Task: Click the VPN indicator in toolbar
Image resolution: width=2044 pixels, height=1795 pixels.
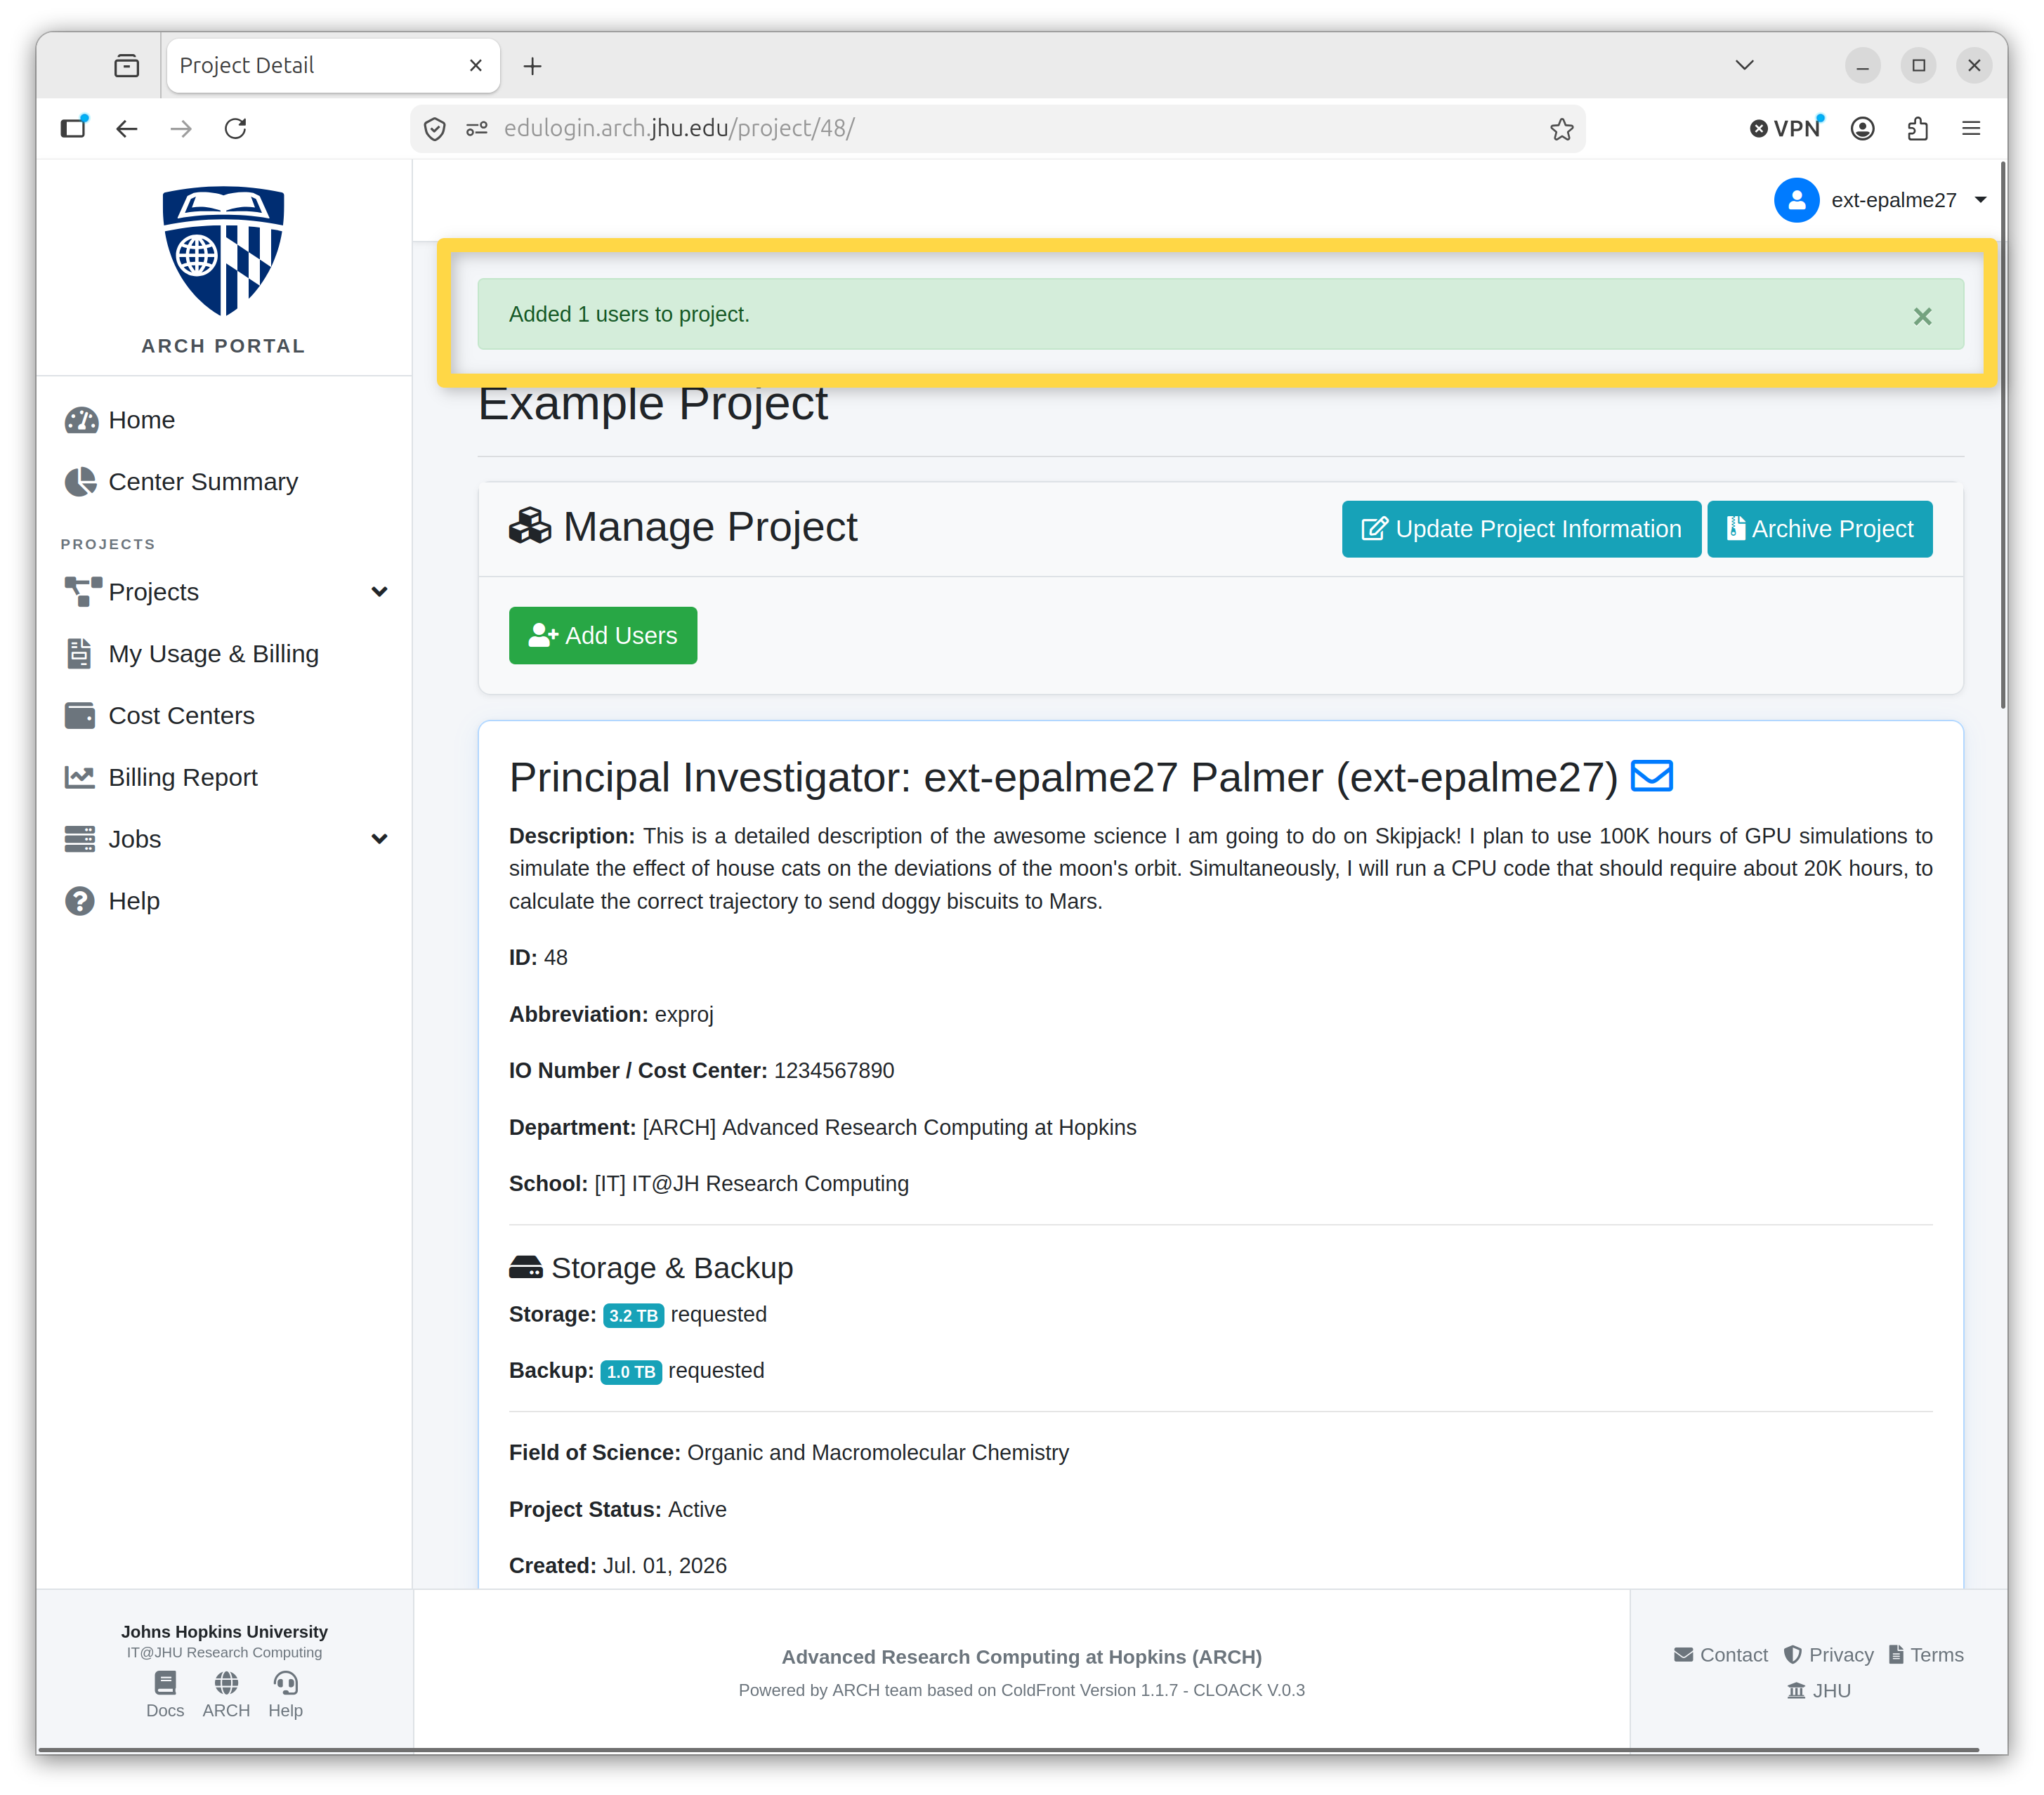Action: (x=1786, y=128)
